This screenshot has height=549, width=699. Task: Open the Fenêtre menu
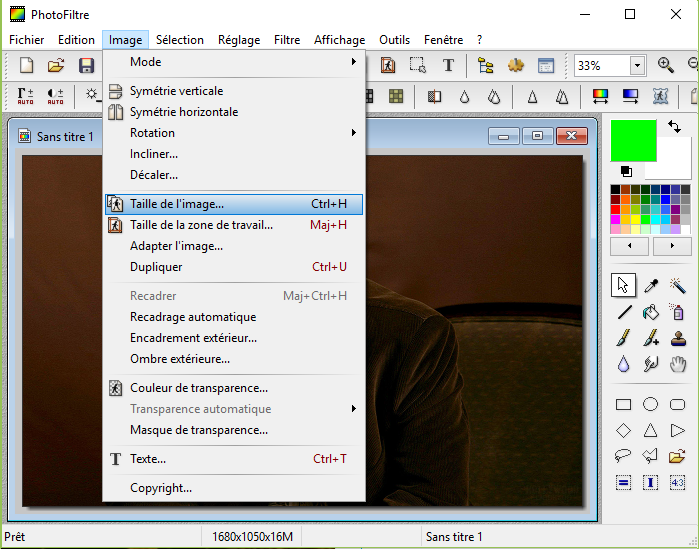[x=444, y=40]
